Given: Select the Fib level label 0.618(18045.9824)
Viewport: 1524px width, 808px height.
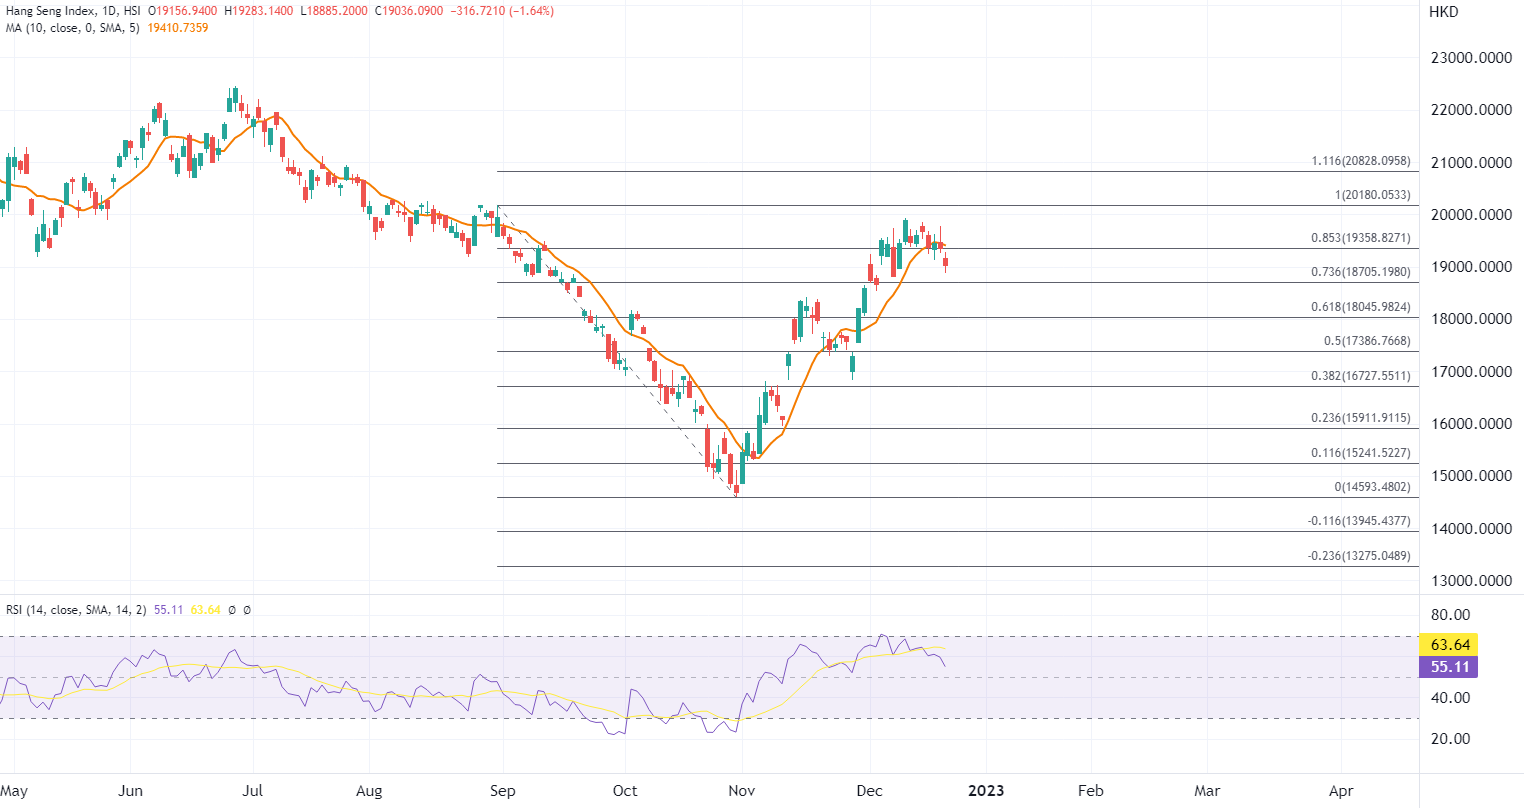Looking at the screenshot, I should (1361, 307).
